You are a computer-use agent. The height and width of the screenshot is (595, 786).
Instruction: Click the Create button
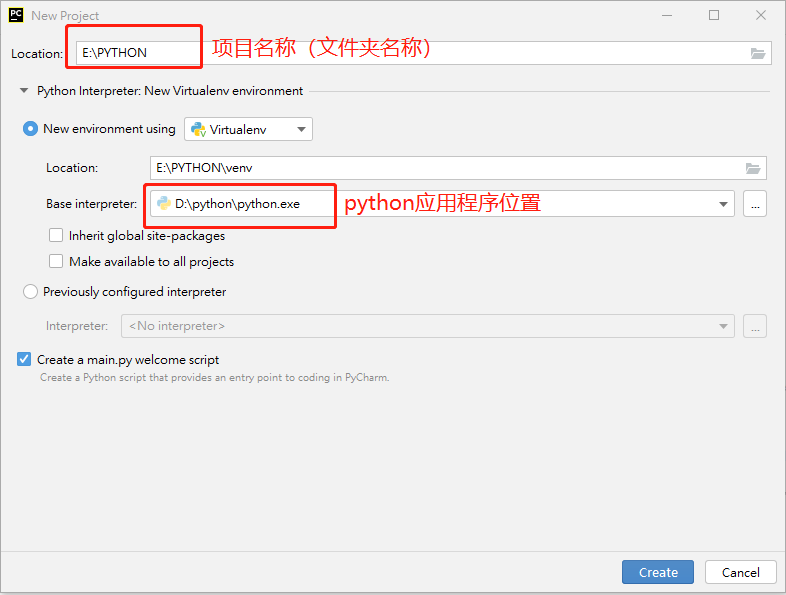point(658,572)
